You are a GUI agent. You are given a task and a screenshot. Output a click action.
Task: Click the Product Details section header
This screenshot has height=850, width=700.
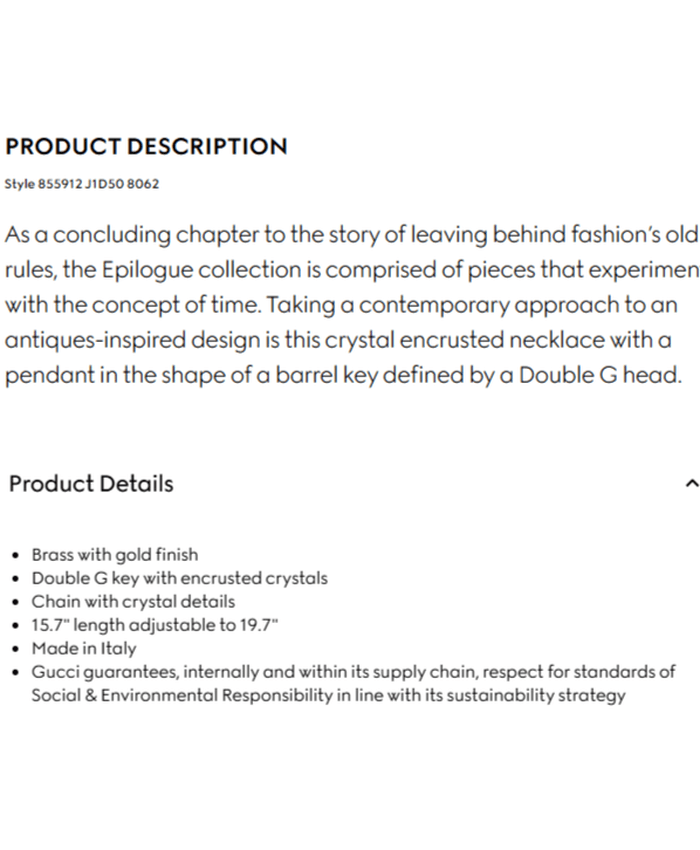pyautogui.click(x=91, y=484)
